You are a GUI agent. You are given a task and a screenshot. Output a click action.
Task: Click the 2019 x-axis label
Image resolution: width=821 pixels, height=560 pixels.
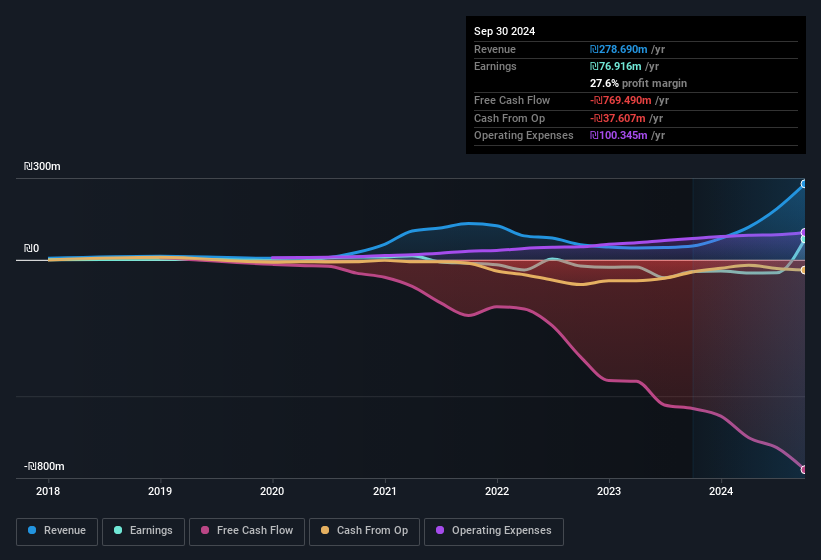(x=160, y=491)
